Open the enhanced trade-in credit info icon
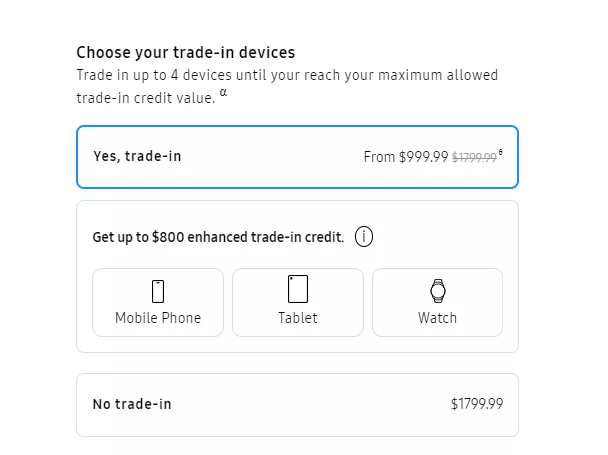 point(364,236)
